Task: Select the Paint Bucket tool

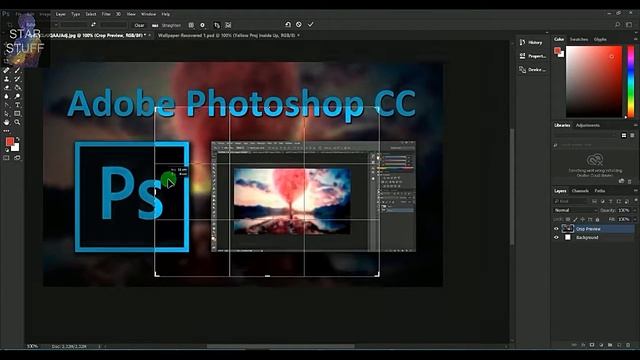Action: click(17, 87)
